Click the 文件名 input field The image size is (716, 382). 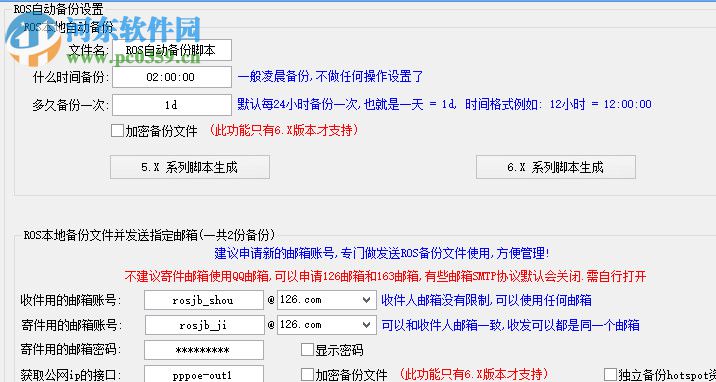172,50
